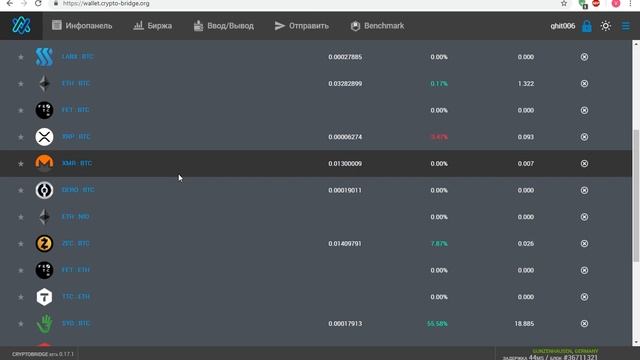Remove the FET : BTC row
Viewport: 640px width, 360px height.
pyautogui.click(x=584, y=110)
